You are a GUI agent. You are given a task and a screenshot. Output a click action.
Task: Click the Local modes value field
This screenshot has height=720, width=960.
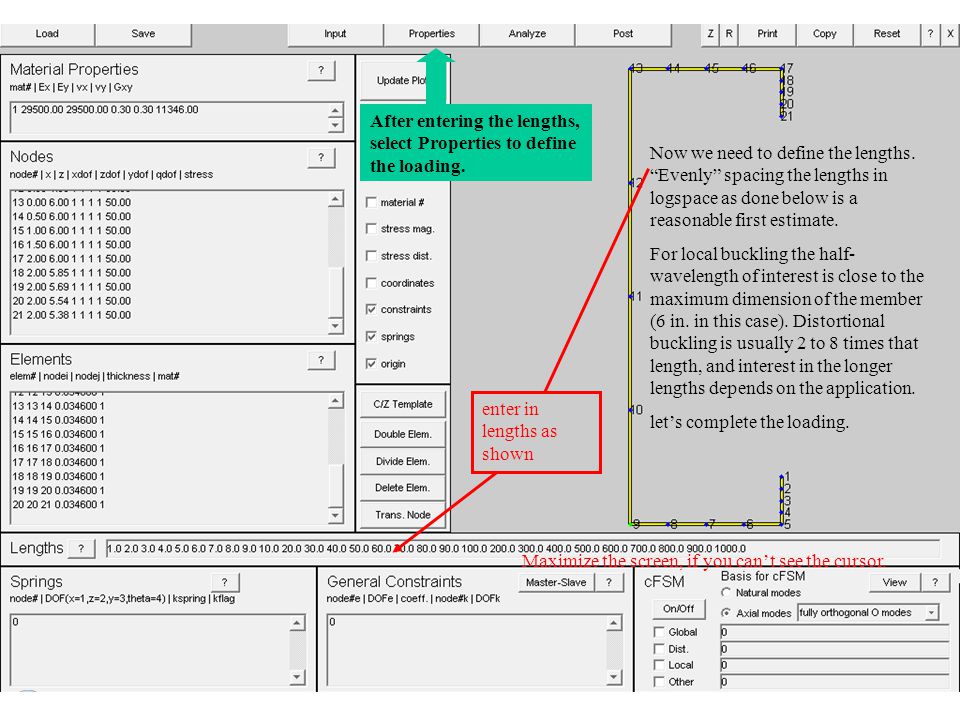pos(834,666)
